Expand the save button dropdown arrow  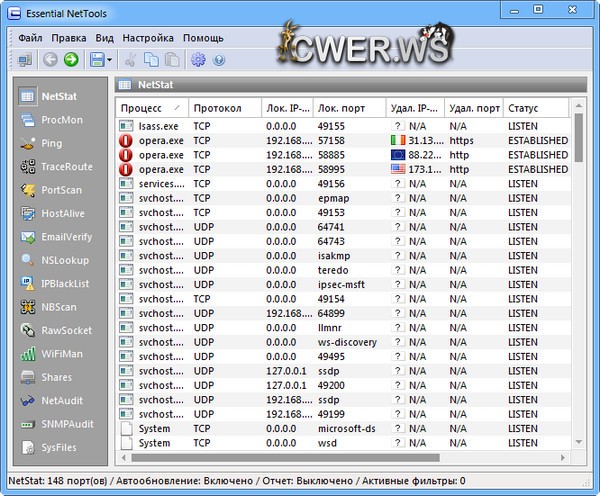(110, 60)
